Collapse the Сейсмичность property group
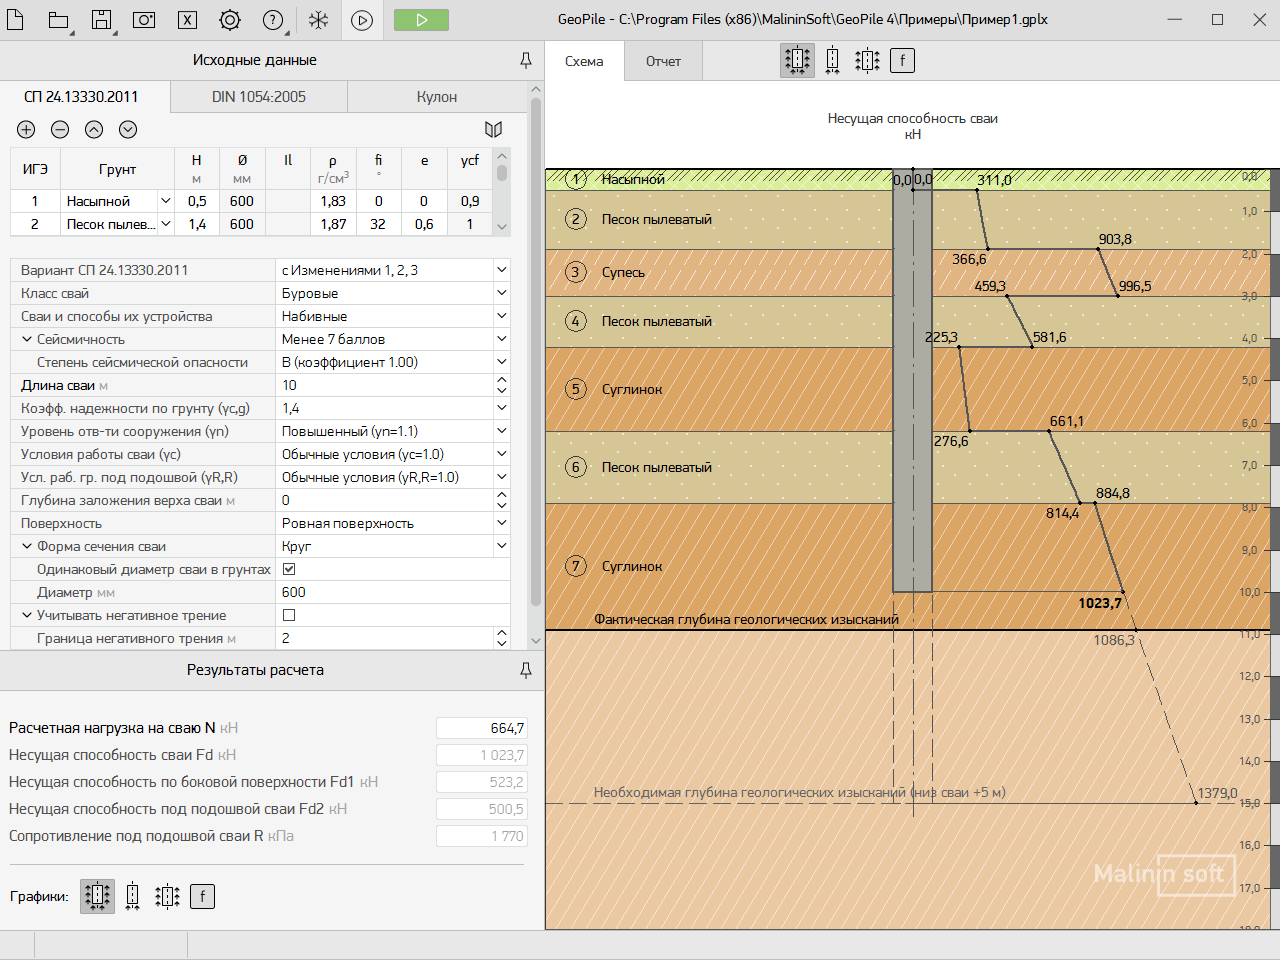This screenshot has width=1280, height=960. (x=27, y=339)
